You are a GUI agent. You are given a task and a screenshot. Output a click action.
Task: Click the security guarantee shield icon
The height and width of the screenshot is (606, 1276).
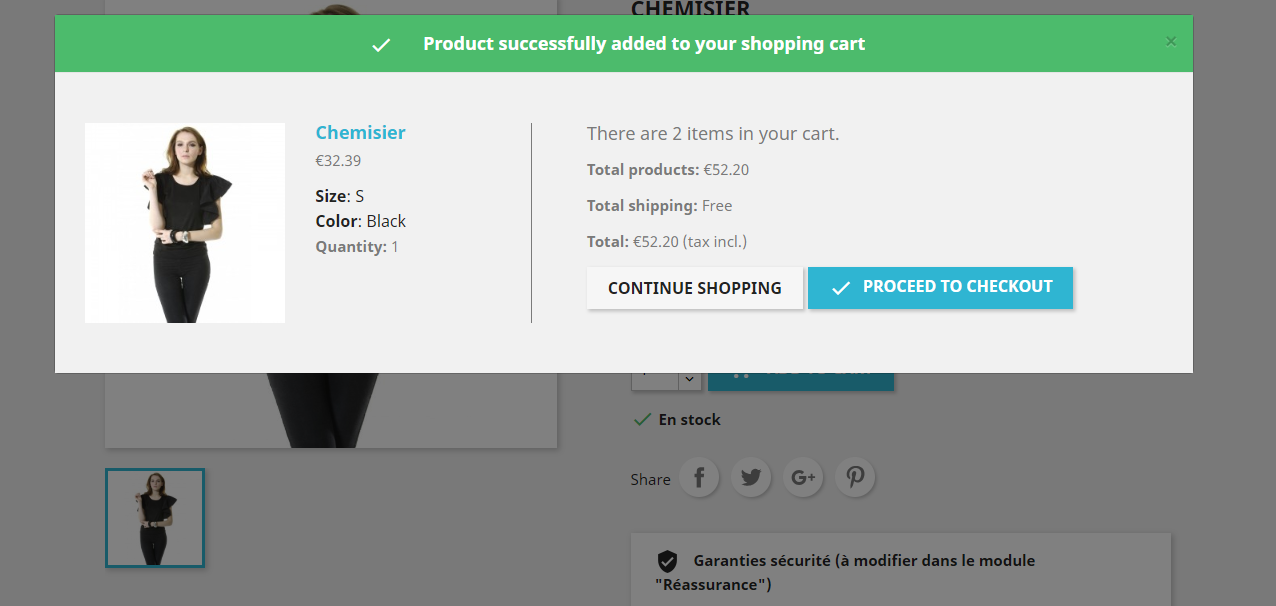[x=667, y=561]
